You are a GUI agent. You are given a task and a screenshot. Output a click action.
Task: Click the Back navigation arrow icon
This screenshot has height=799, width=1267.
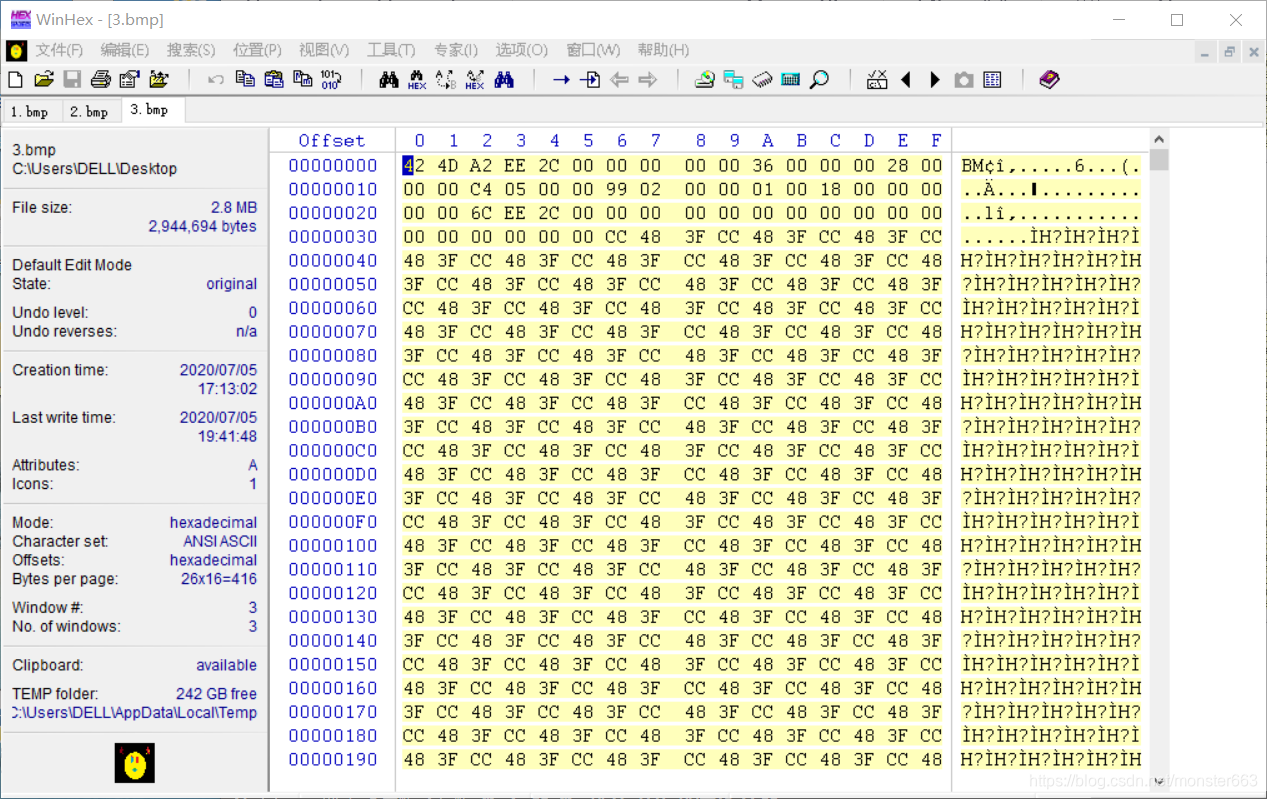[619, 79]
